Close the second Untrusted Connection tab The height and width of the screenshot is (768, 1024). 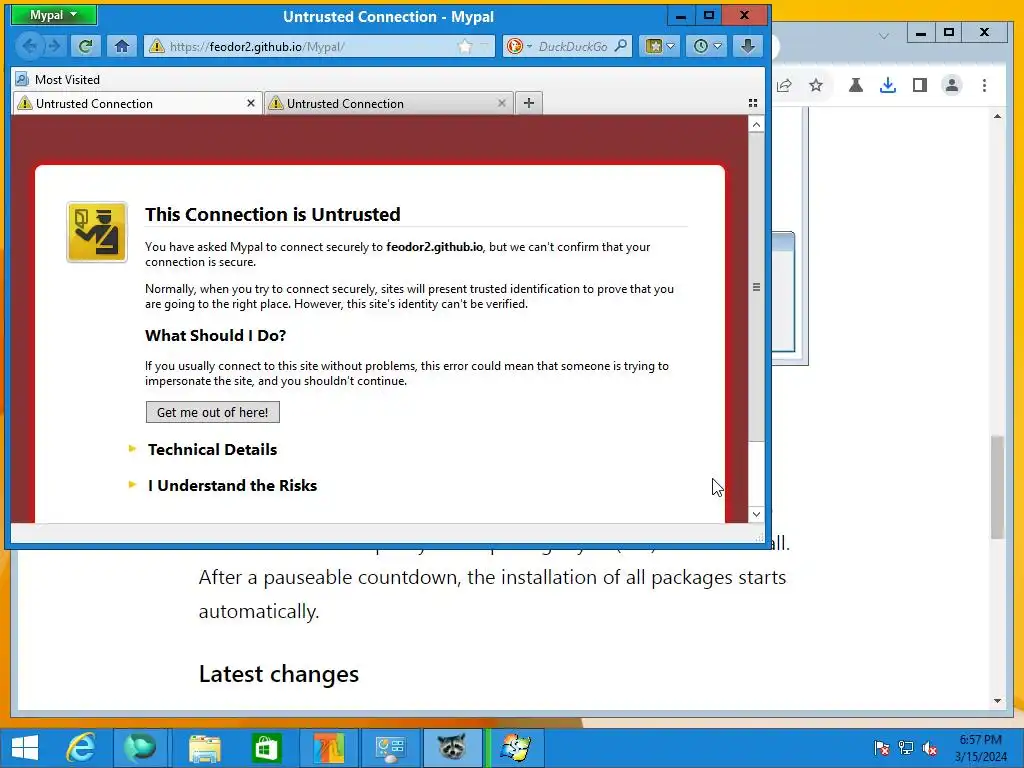point(502,103)
